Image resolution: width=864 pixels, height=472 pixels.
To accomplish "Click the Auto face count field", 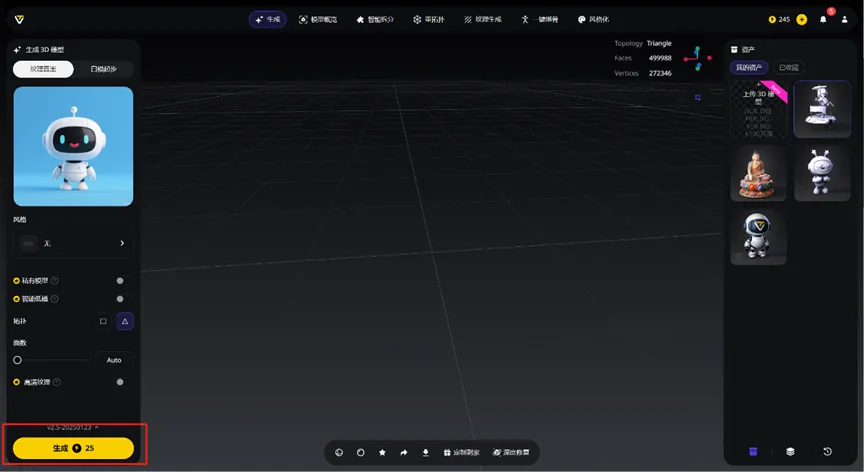I will click(114, 360).
